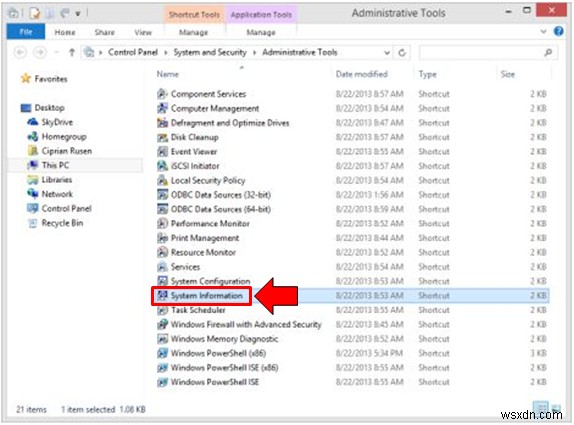Image resolution: width=574 pixels, height=425 pixels.
Task: Select Defragment and Optimize Drives icon
Action: (162, 123)
